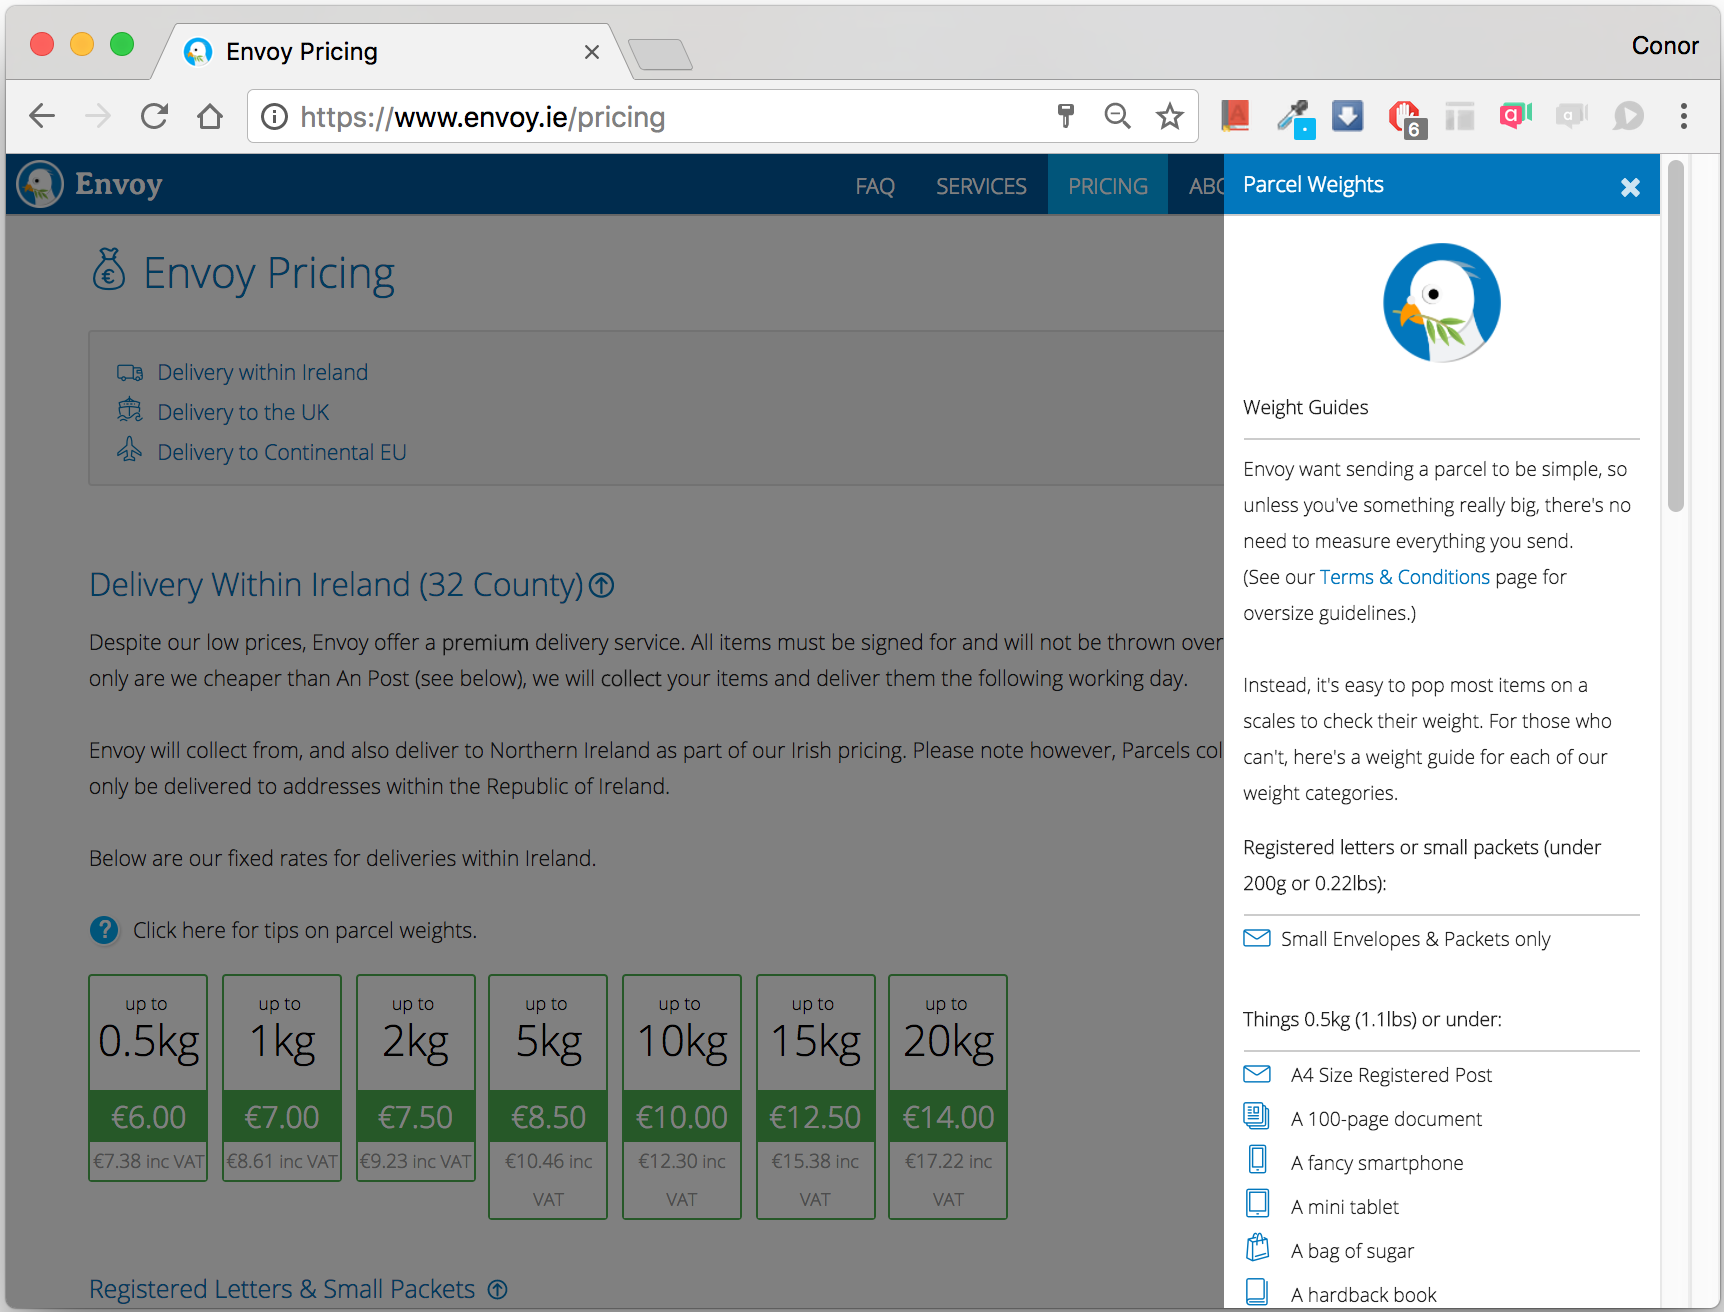Open a new browser tab
Image resolution: width=1724 pixels, height=1312 pixels.
(x=660, y=54)
